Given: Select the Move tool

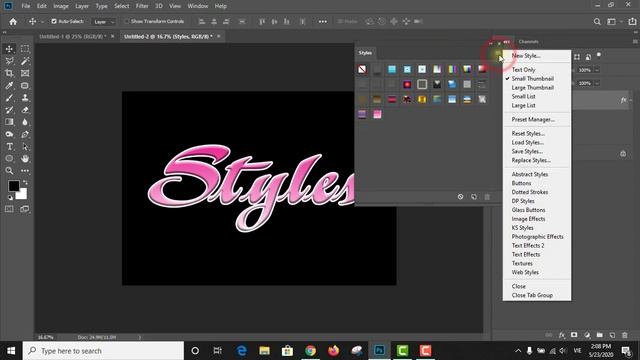Looking at the screenshot, I should [x=9, y=49].
